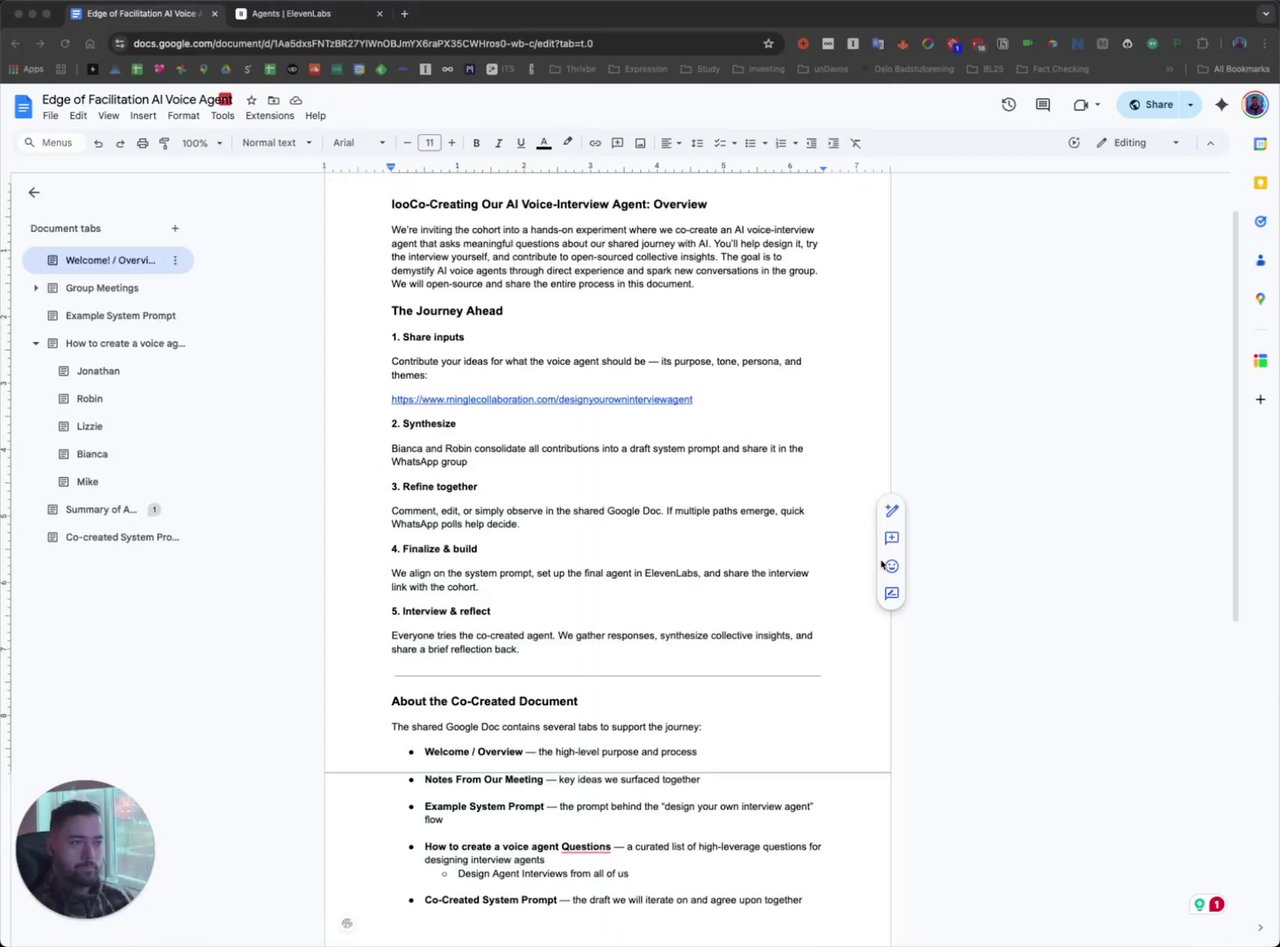Open the Extensions menu
The width and height of the screenshot is (1280, 947).
[x=270, y=116]
